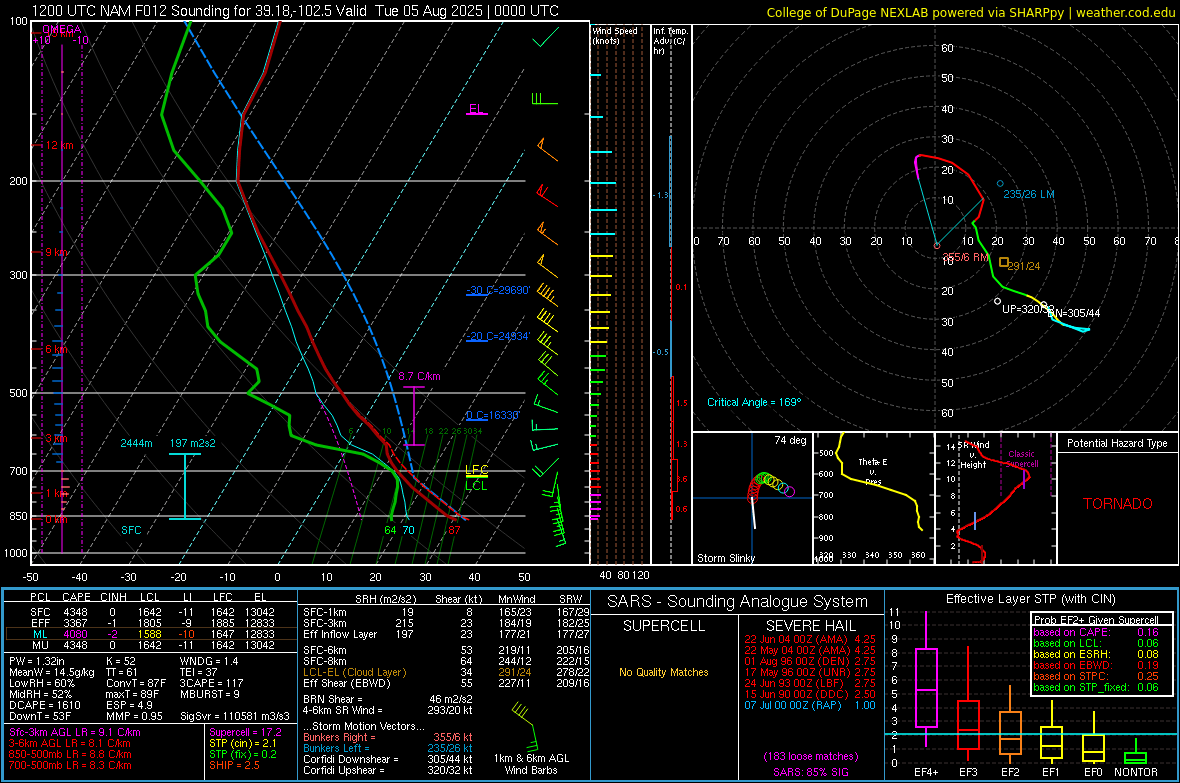Viewport: 1180px width, 783px height.
Task: Select the MU parcel row
Action: (150, 645)
